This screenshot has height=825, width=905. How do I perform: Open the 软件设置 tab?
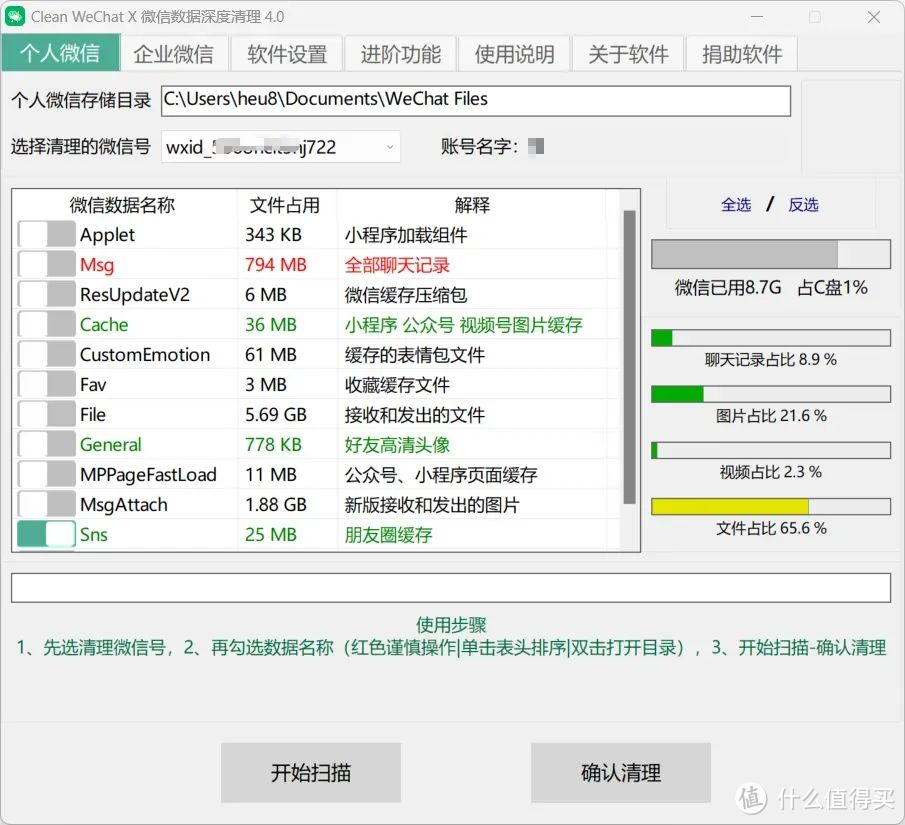tap(287, 54)
